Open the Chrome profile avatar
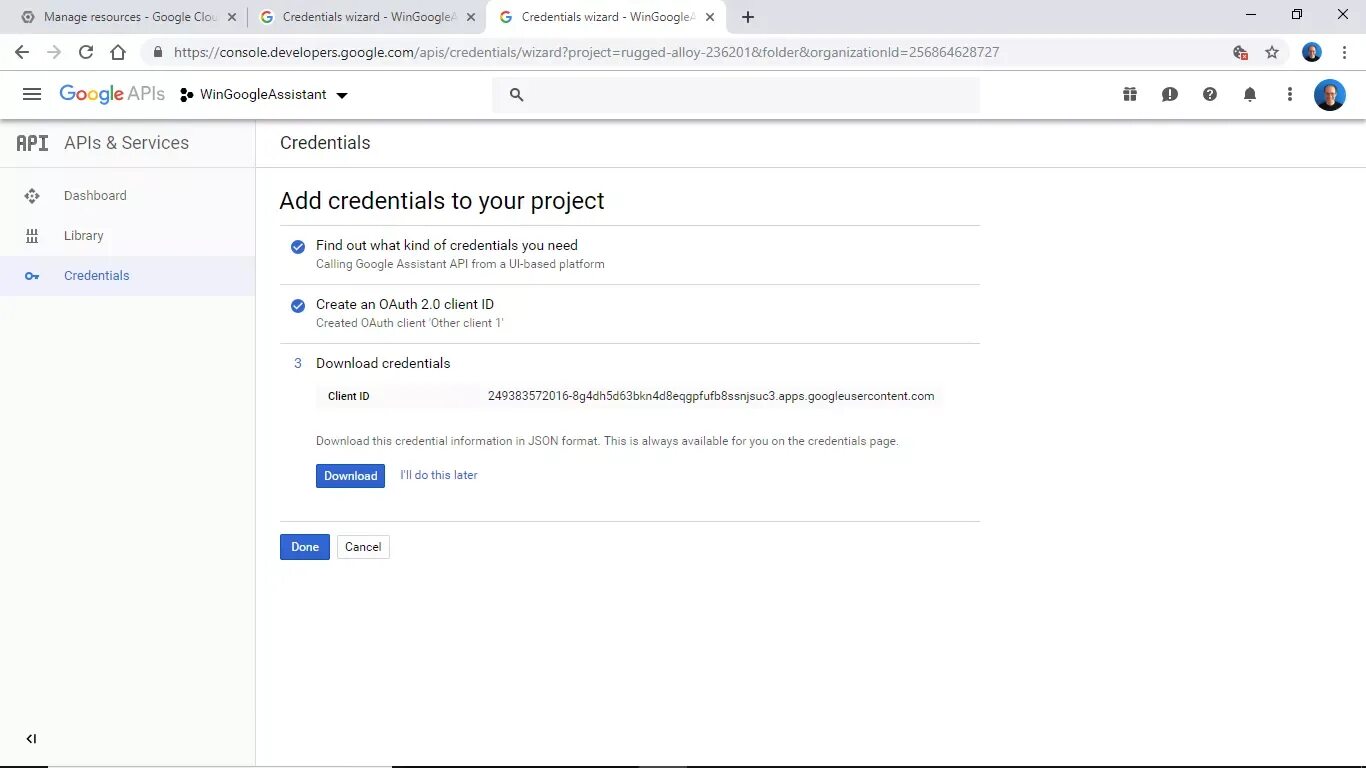 tap(1312, 52)
